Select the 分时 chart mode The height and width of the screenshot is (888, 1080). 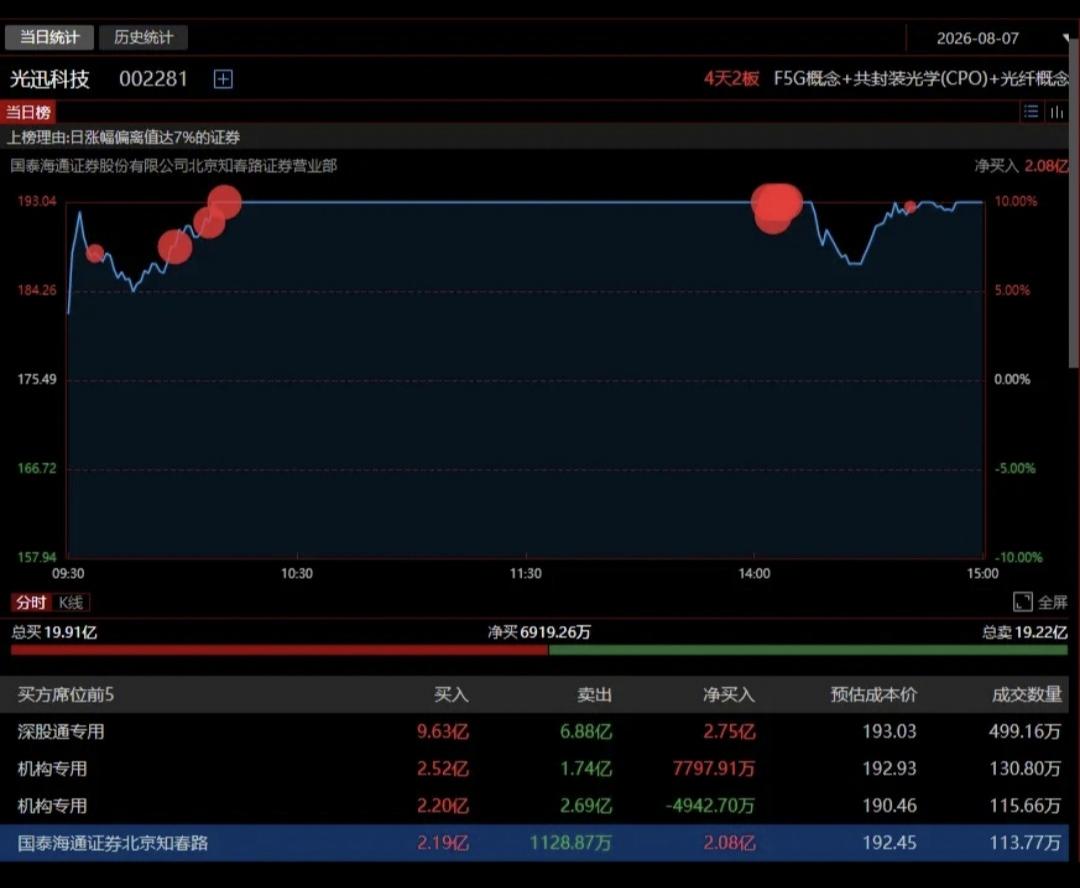click(x=31, y=603)
